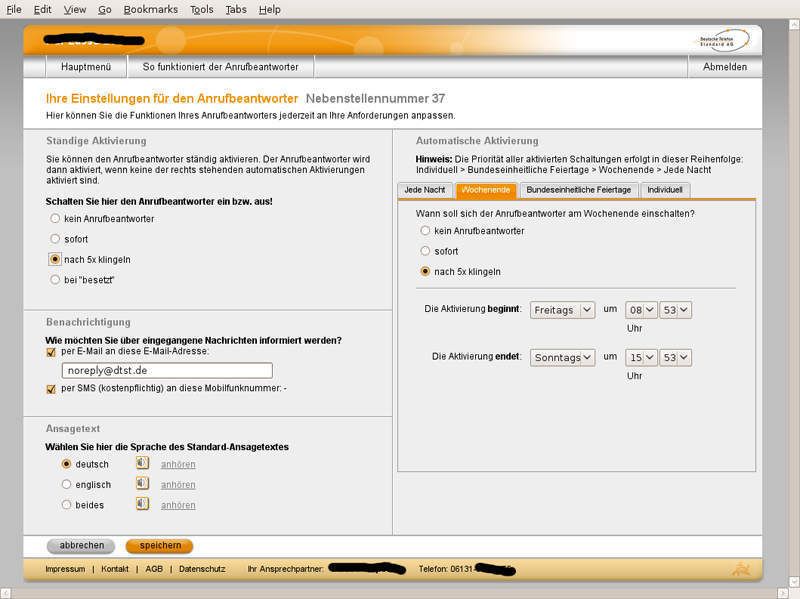Screen dimensions: 800x599
Task: Select 'bei besetzt' radio option
Action: [55, 280]
